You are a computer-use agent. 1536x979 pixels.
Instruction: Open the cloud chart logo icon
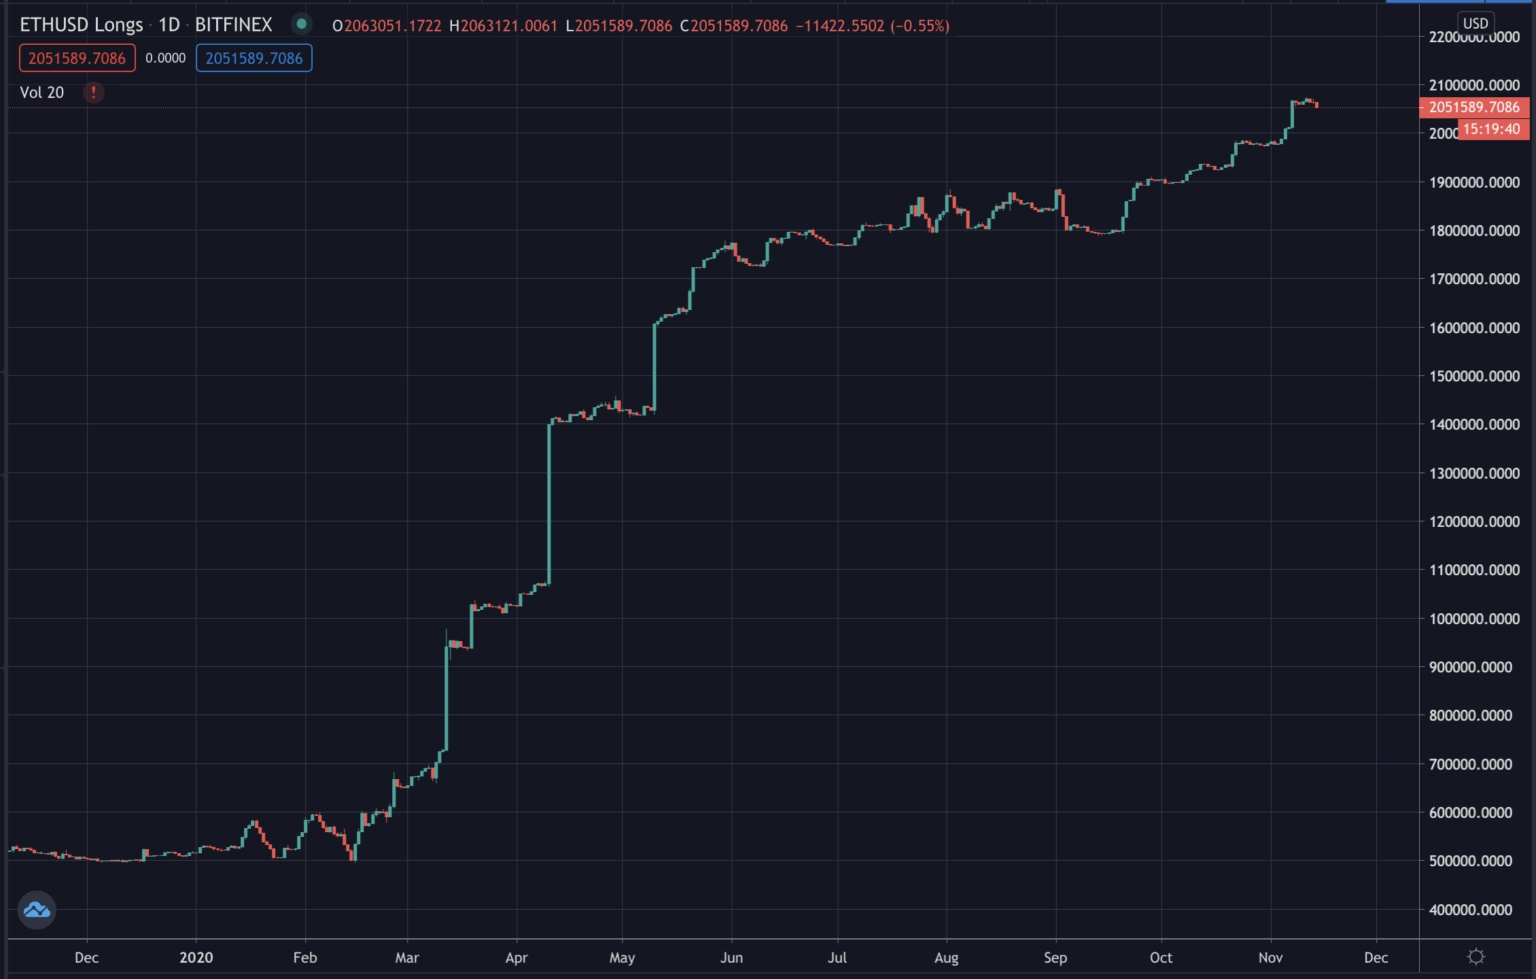coord(37,910)
